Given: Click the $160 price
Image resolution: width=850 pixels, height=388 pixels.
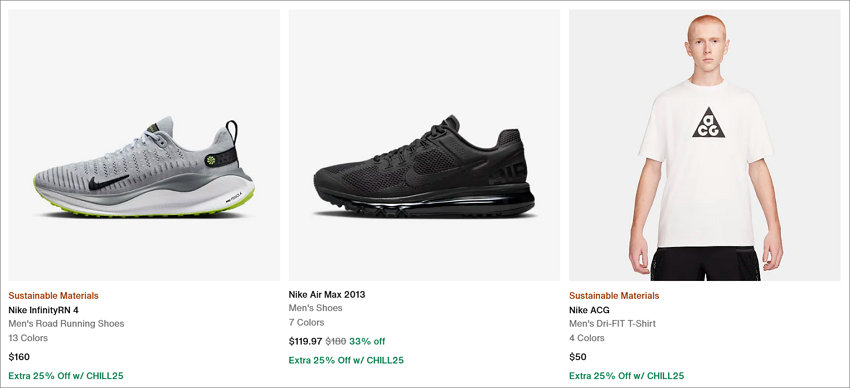Looking at the screenshot, I should (19, 357).
